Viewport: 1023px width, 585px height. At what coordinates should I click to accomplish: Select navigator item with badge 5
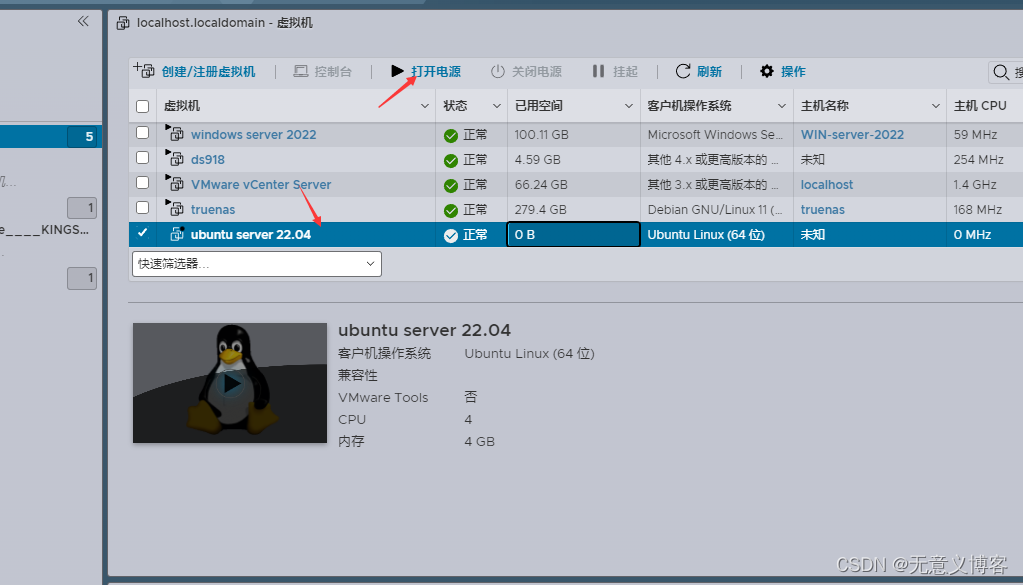point(49,136)
